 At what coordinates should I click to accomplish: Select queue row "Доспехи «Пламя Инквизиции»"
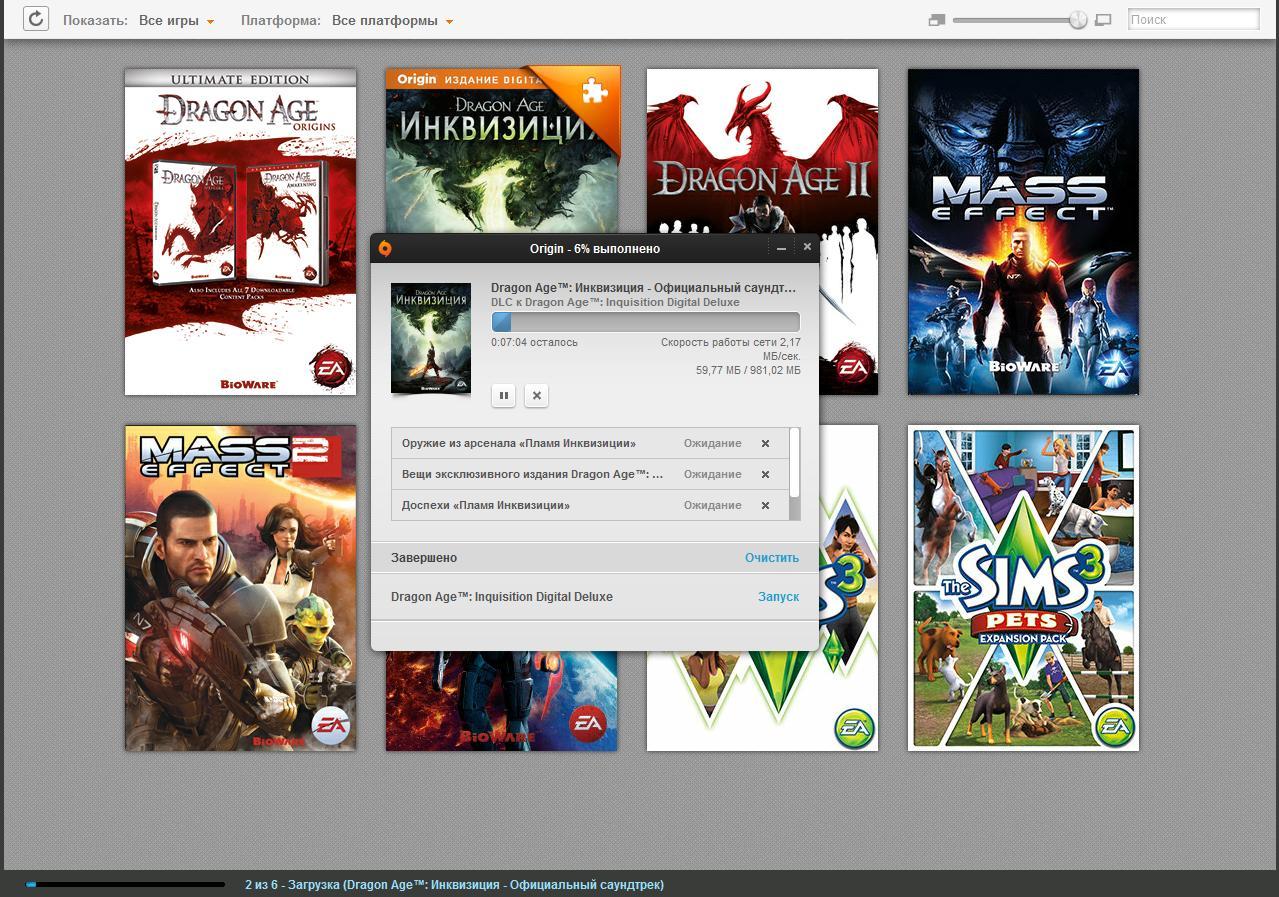click(590, 505)
